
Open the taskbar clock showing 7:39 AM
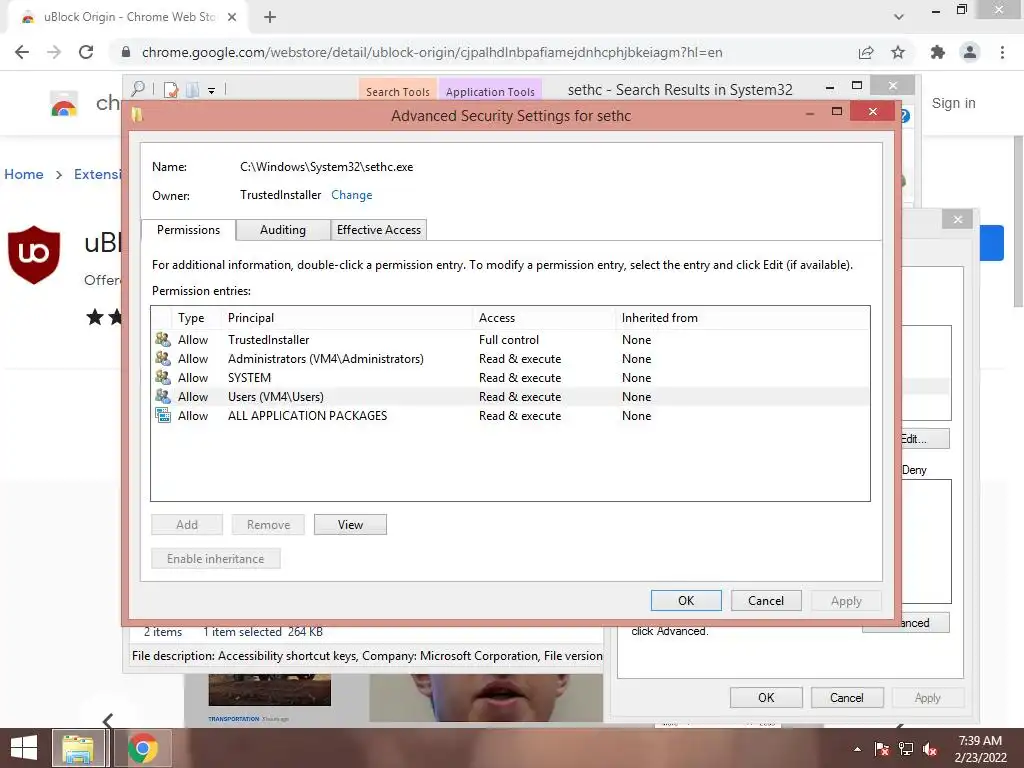tap(980, 749)
